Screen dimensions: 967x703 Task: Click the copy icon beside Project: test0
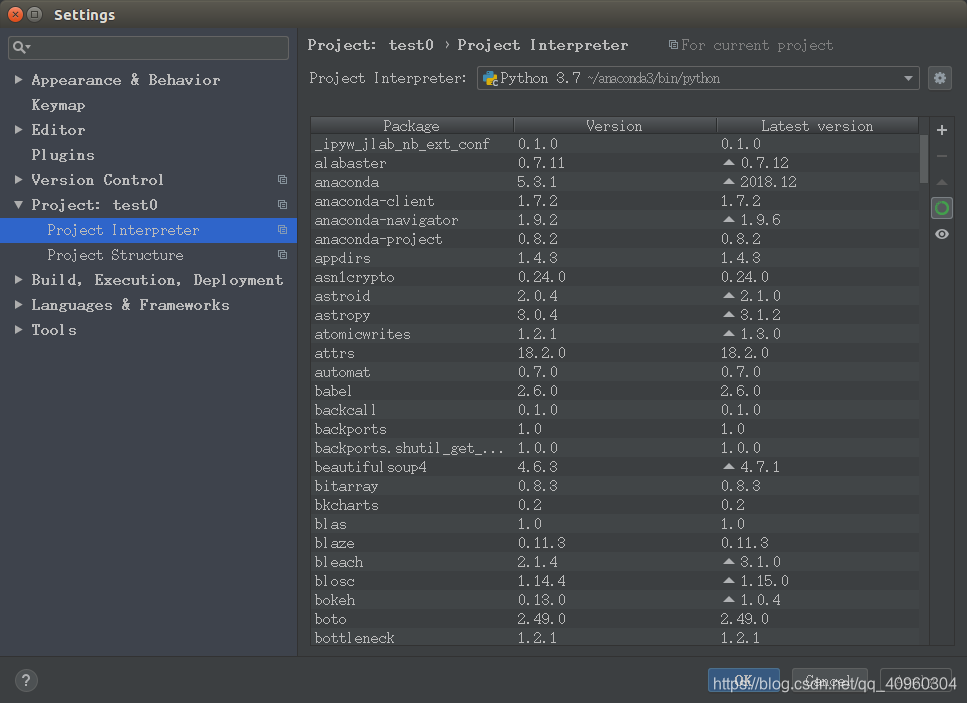tap(282, 205)
